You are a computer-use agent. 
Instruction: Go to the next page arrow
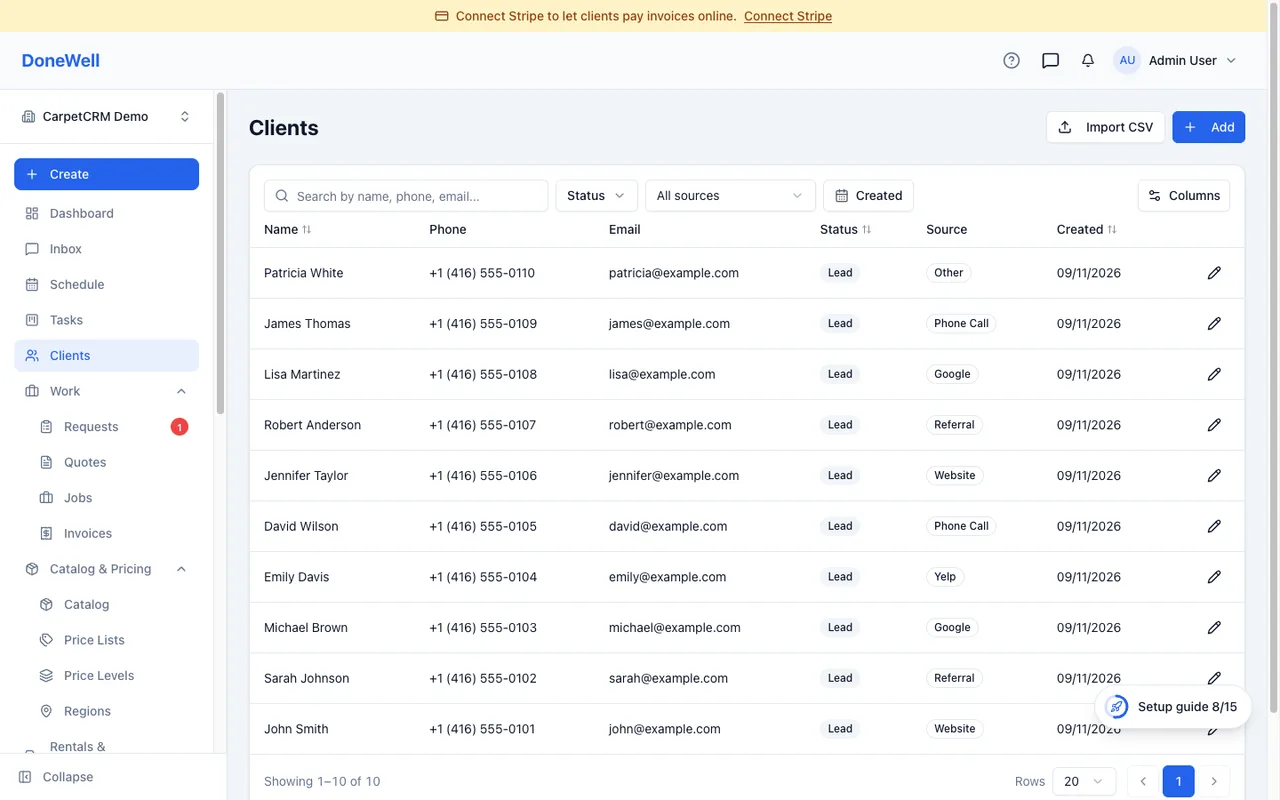(1214, 781)
